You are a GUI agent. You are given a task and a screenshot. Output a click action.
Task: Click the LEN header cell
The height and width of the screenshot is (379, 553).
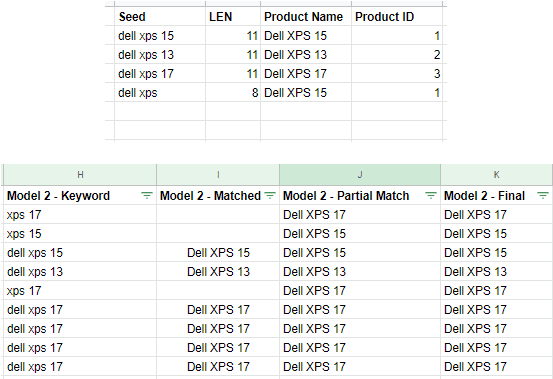click(233, 17)
